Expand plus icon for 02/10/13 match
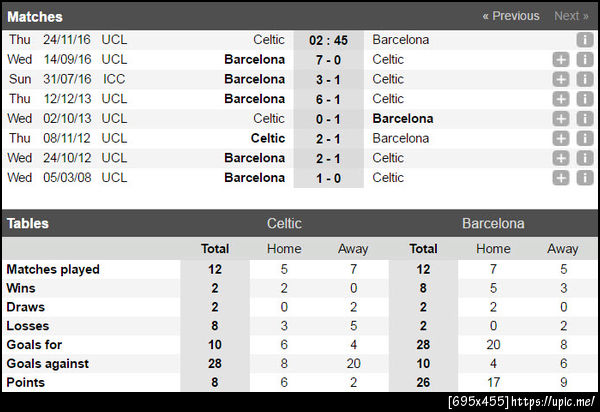The height and width of the screenshot is (412, 600). point(561,119)
